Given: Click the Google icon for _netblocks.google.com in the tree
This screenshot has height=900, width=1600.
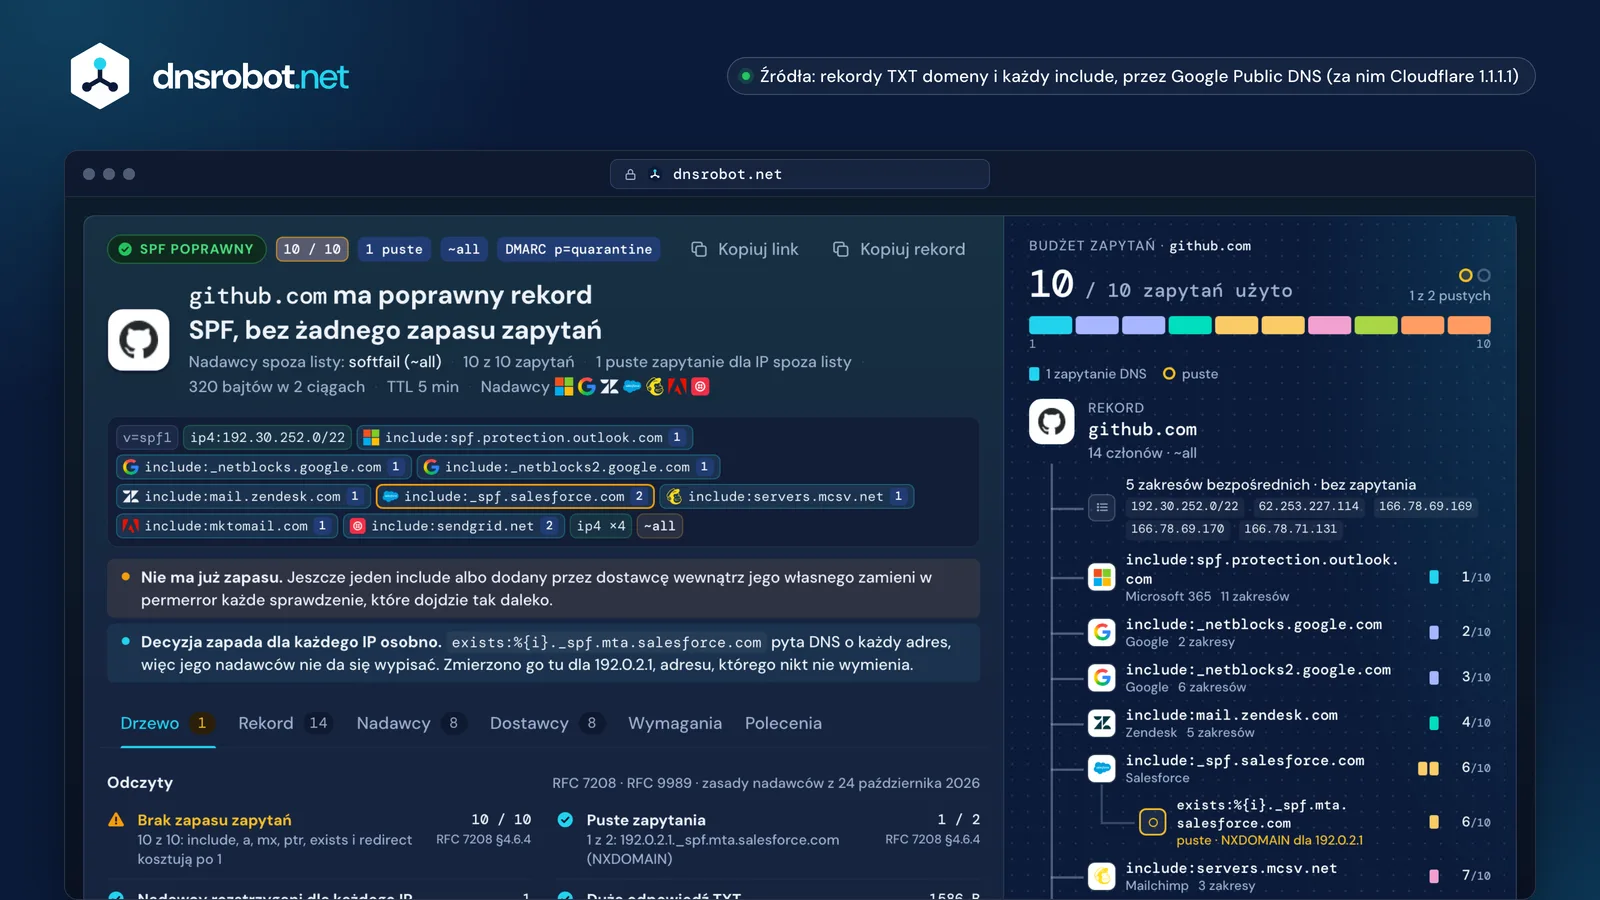Looking at the screenshot, I should pos(1102,632).
